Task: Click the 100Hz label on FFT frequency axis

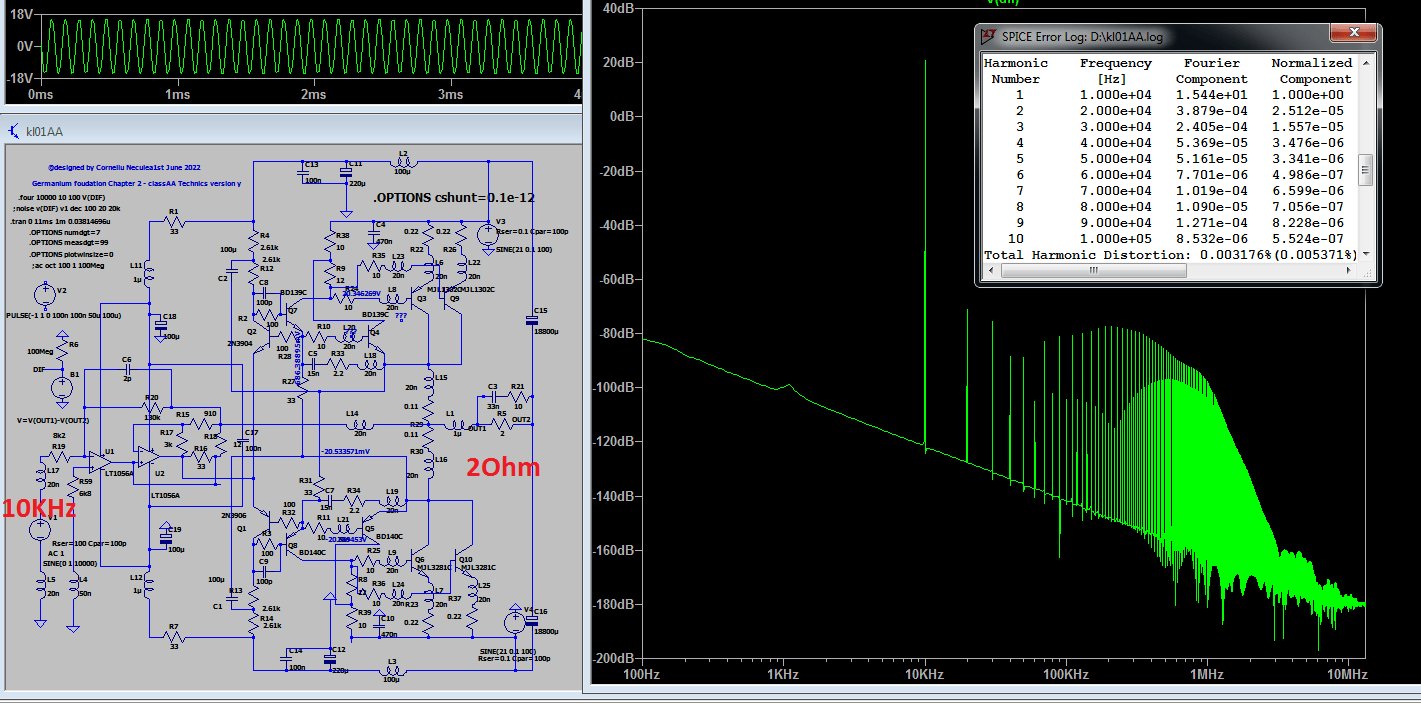Action: 641,675
